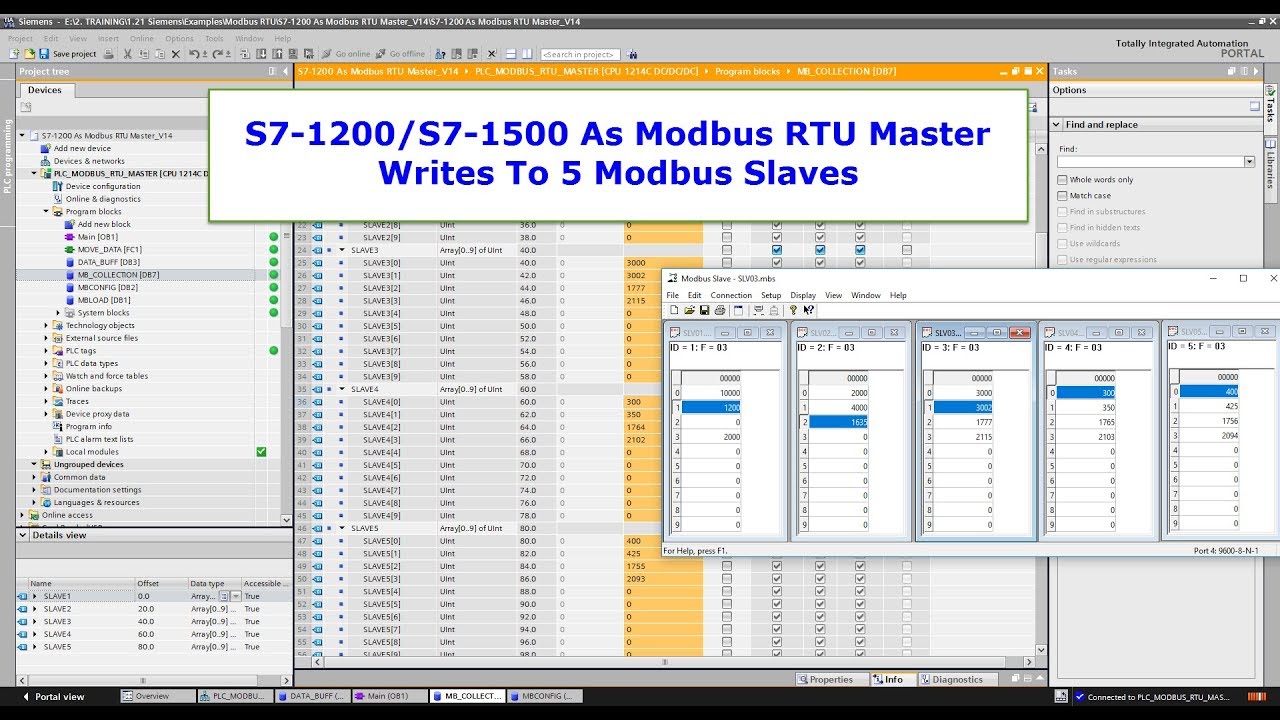This screenshot has width=1280, height=720.
Task: Select MBCONFIG [DB2] in project tree
Action: pos(108,287)
